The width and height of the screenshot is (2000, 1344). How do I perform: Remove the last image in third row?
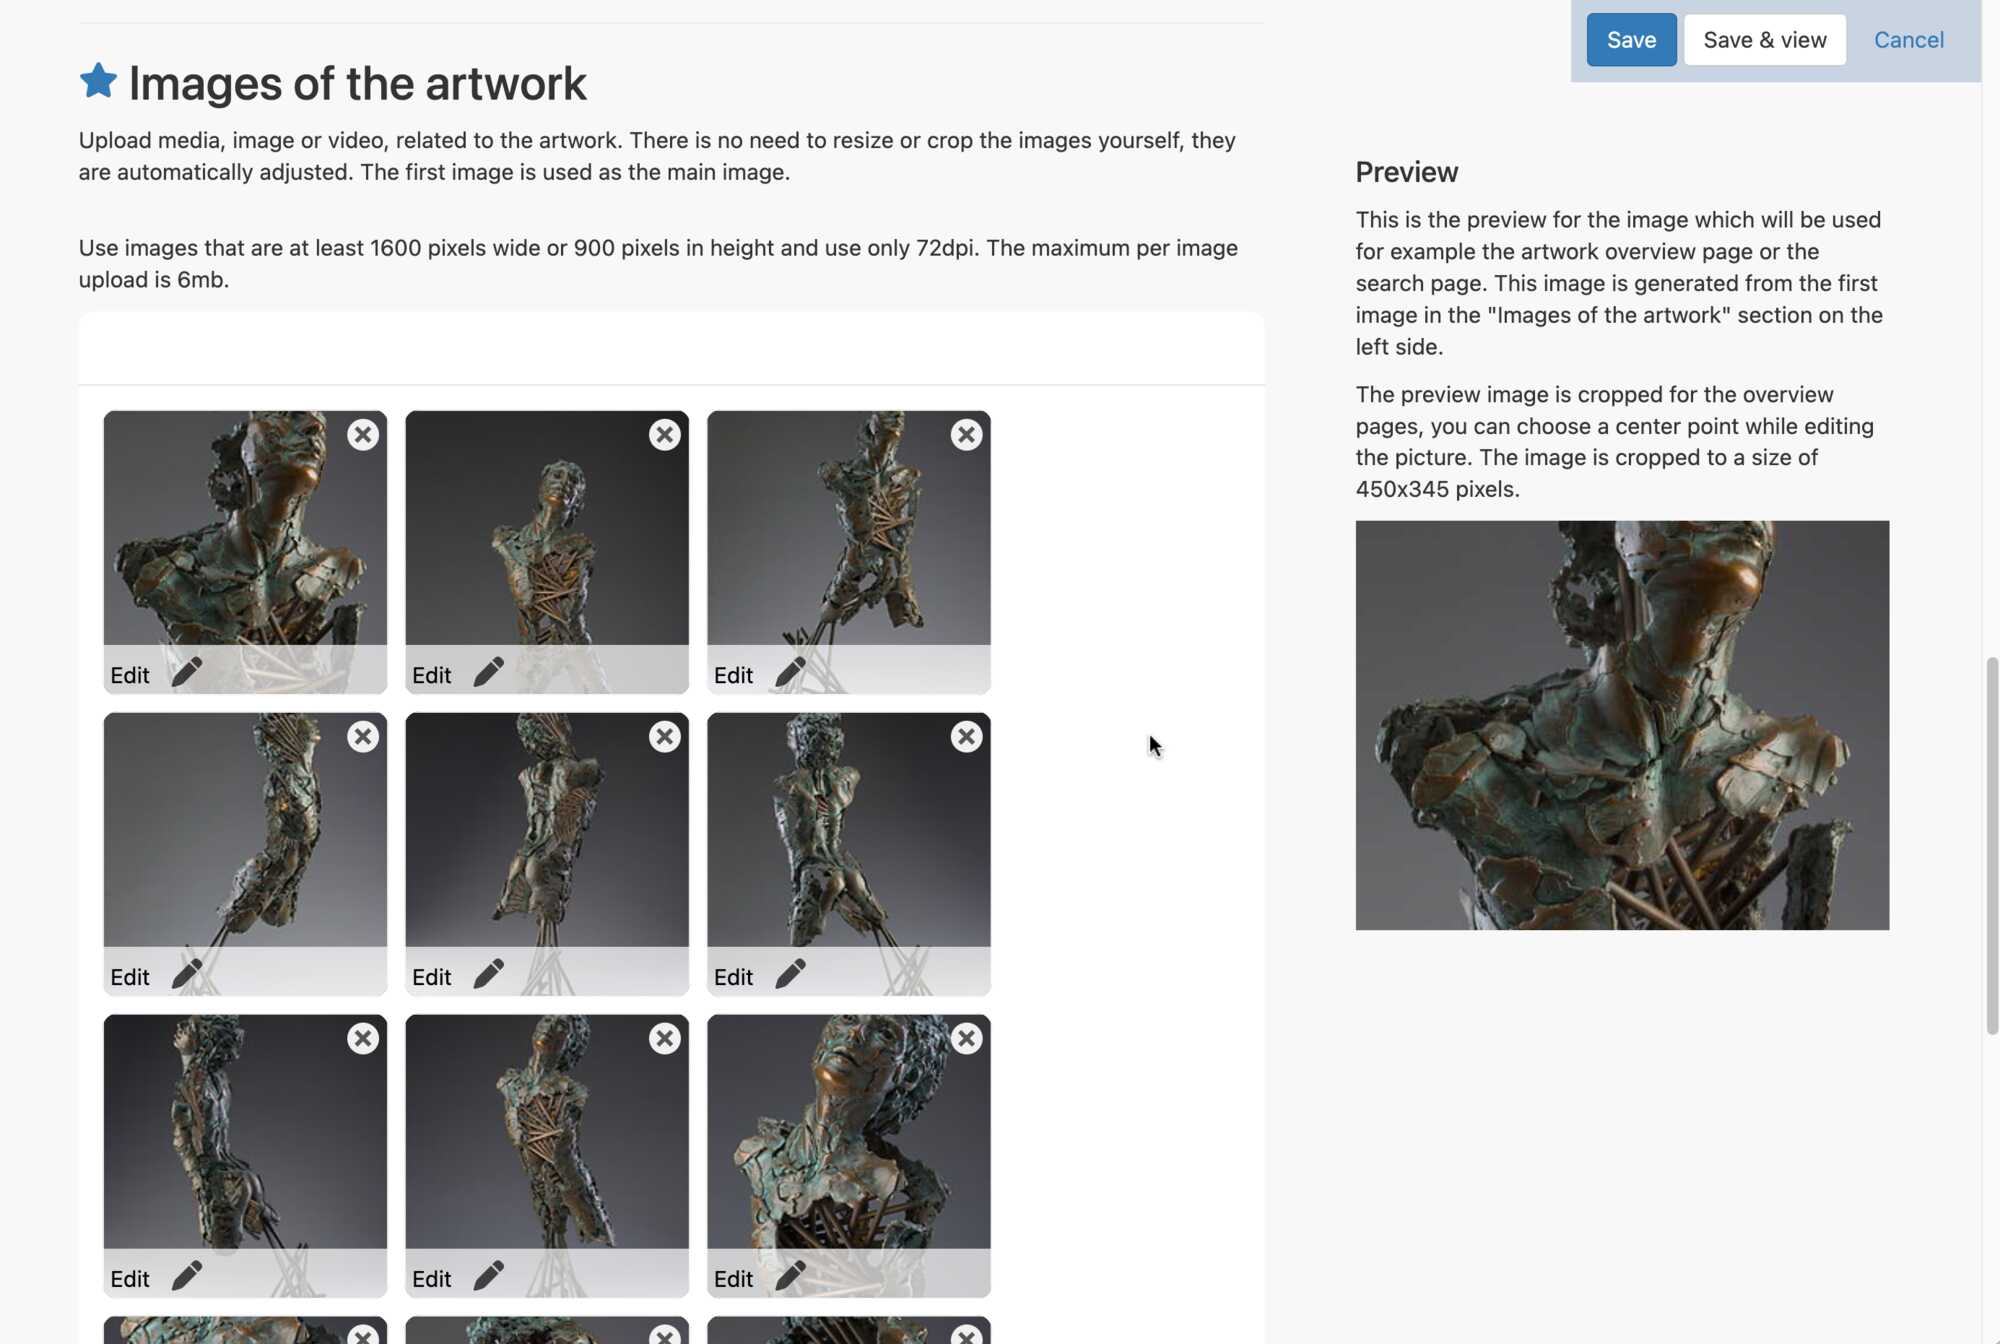(966, 1039)
